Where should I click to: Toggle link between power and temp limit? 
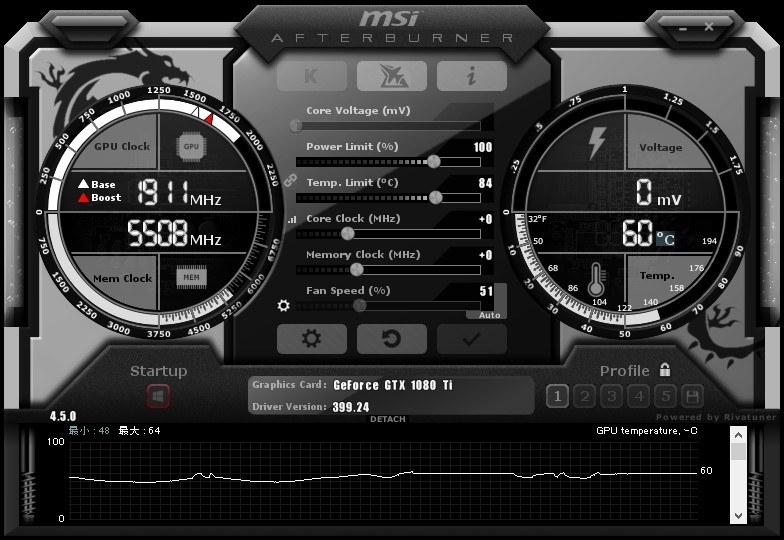[x=290, y=180]
